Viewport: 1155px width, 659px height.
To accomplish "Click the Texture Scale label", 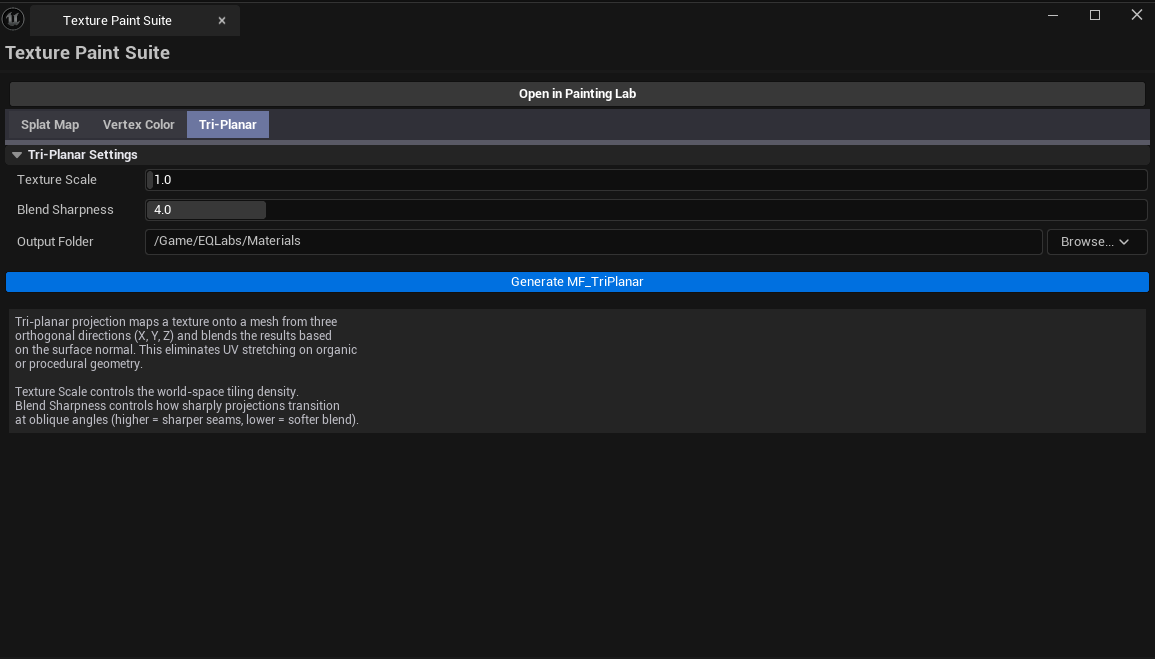I will pyautogui.click(x=57, y=180).
